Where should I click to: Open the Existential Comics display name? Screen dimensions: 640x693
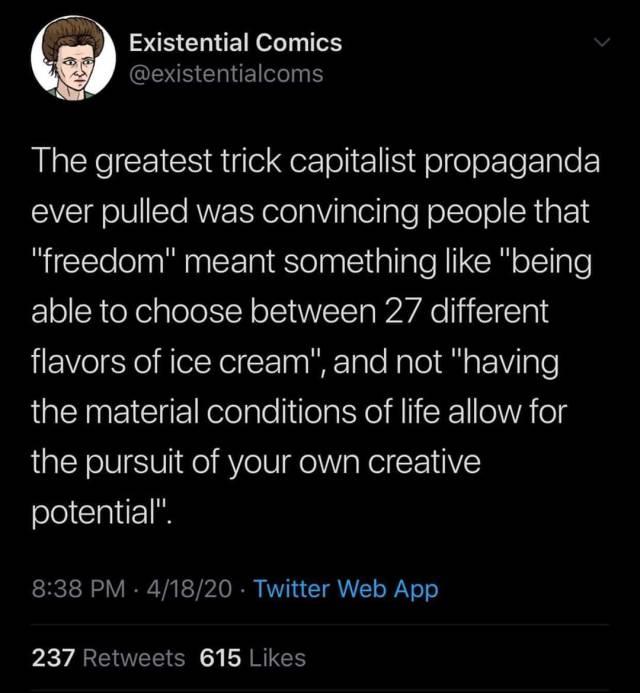(x=236, y=43)
